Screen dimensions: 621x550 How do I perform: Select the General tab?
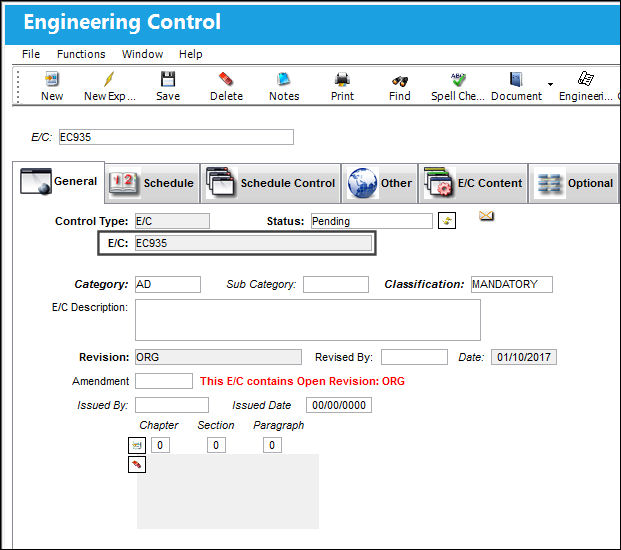coord(59,182)
